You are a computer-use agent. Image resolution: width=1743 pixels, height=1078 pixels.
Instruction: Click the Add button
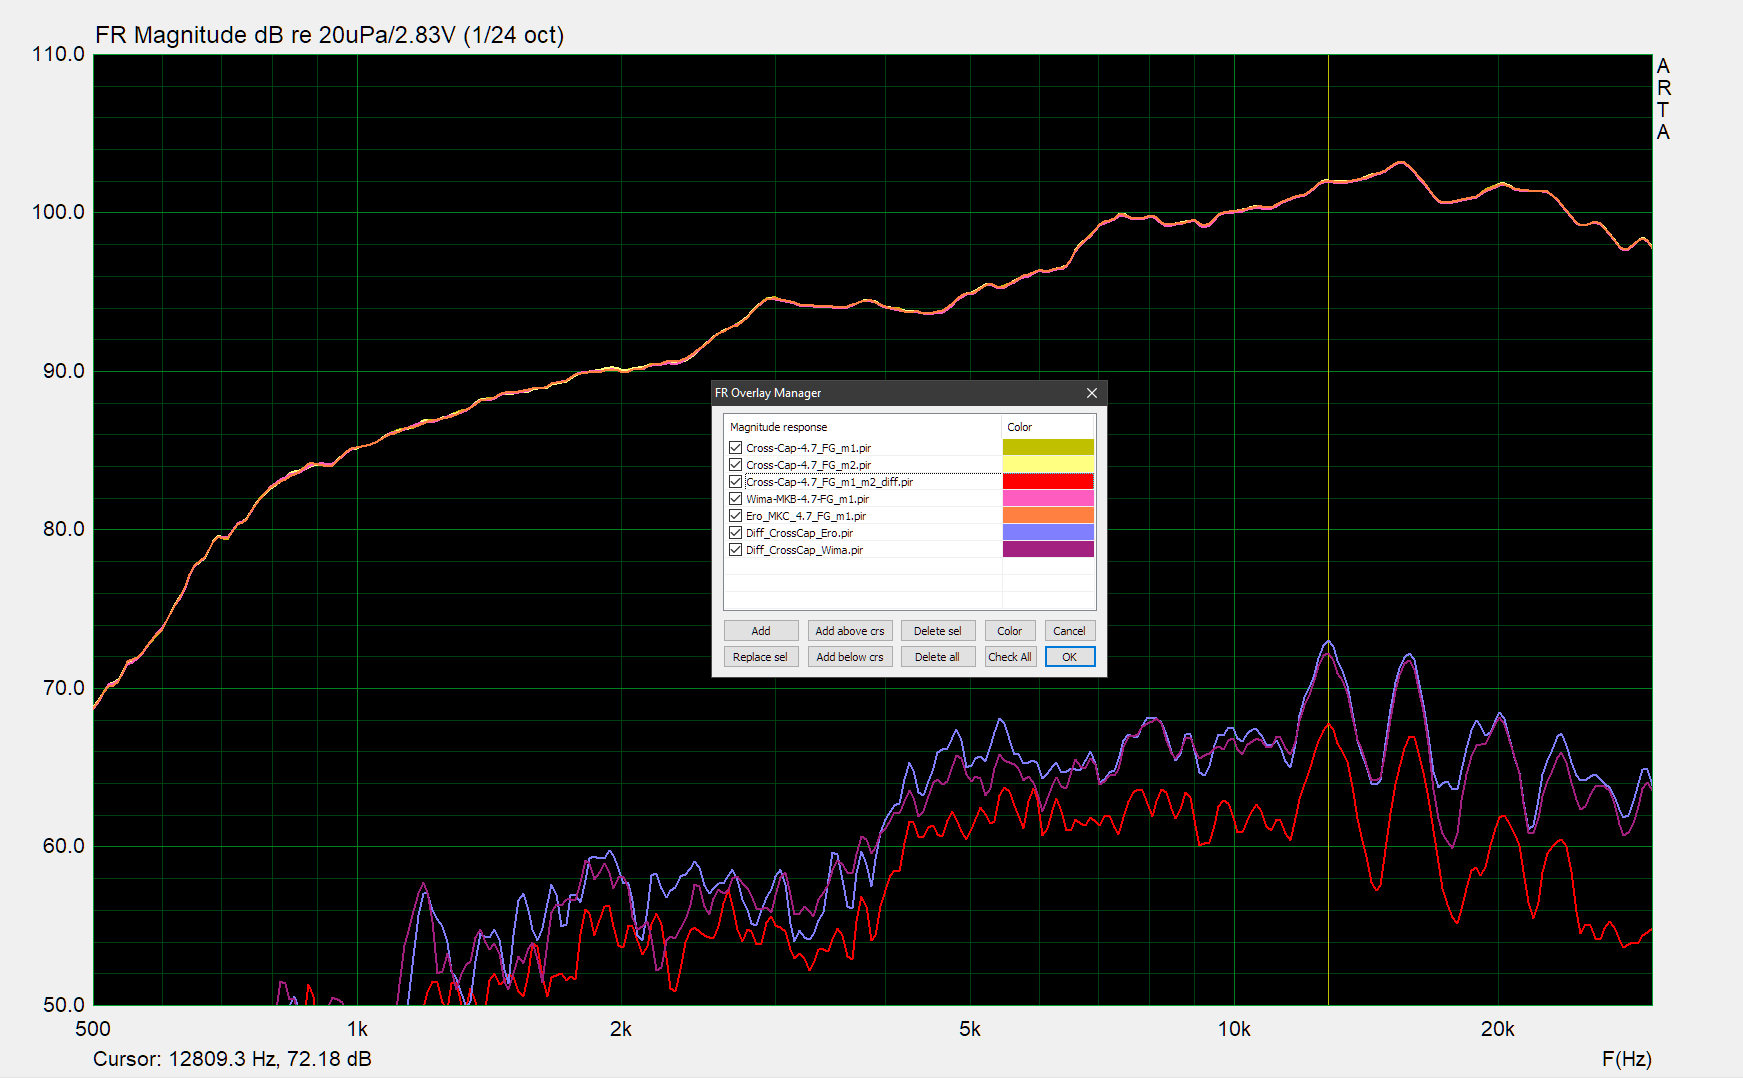(x=760, y=631)
